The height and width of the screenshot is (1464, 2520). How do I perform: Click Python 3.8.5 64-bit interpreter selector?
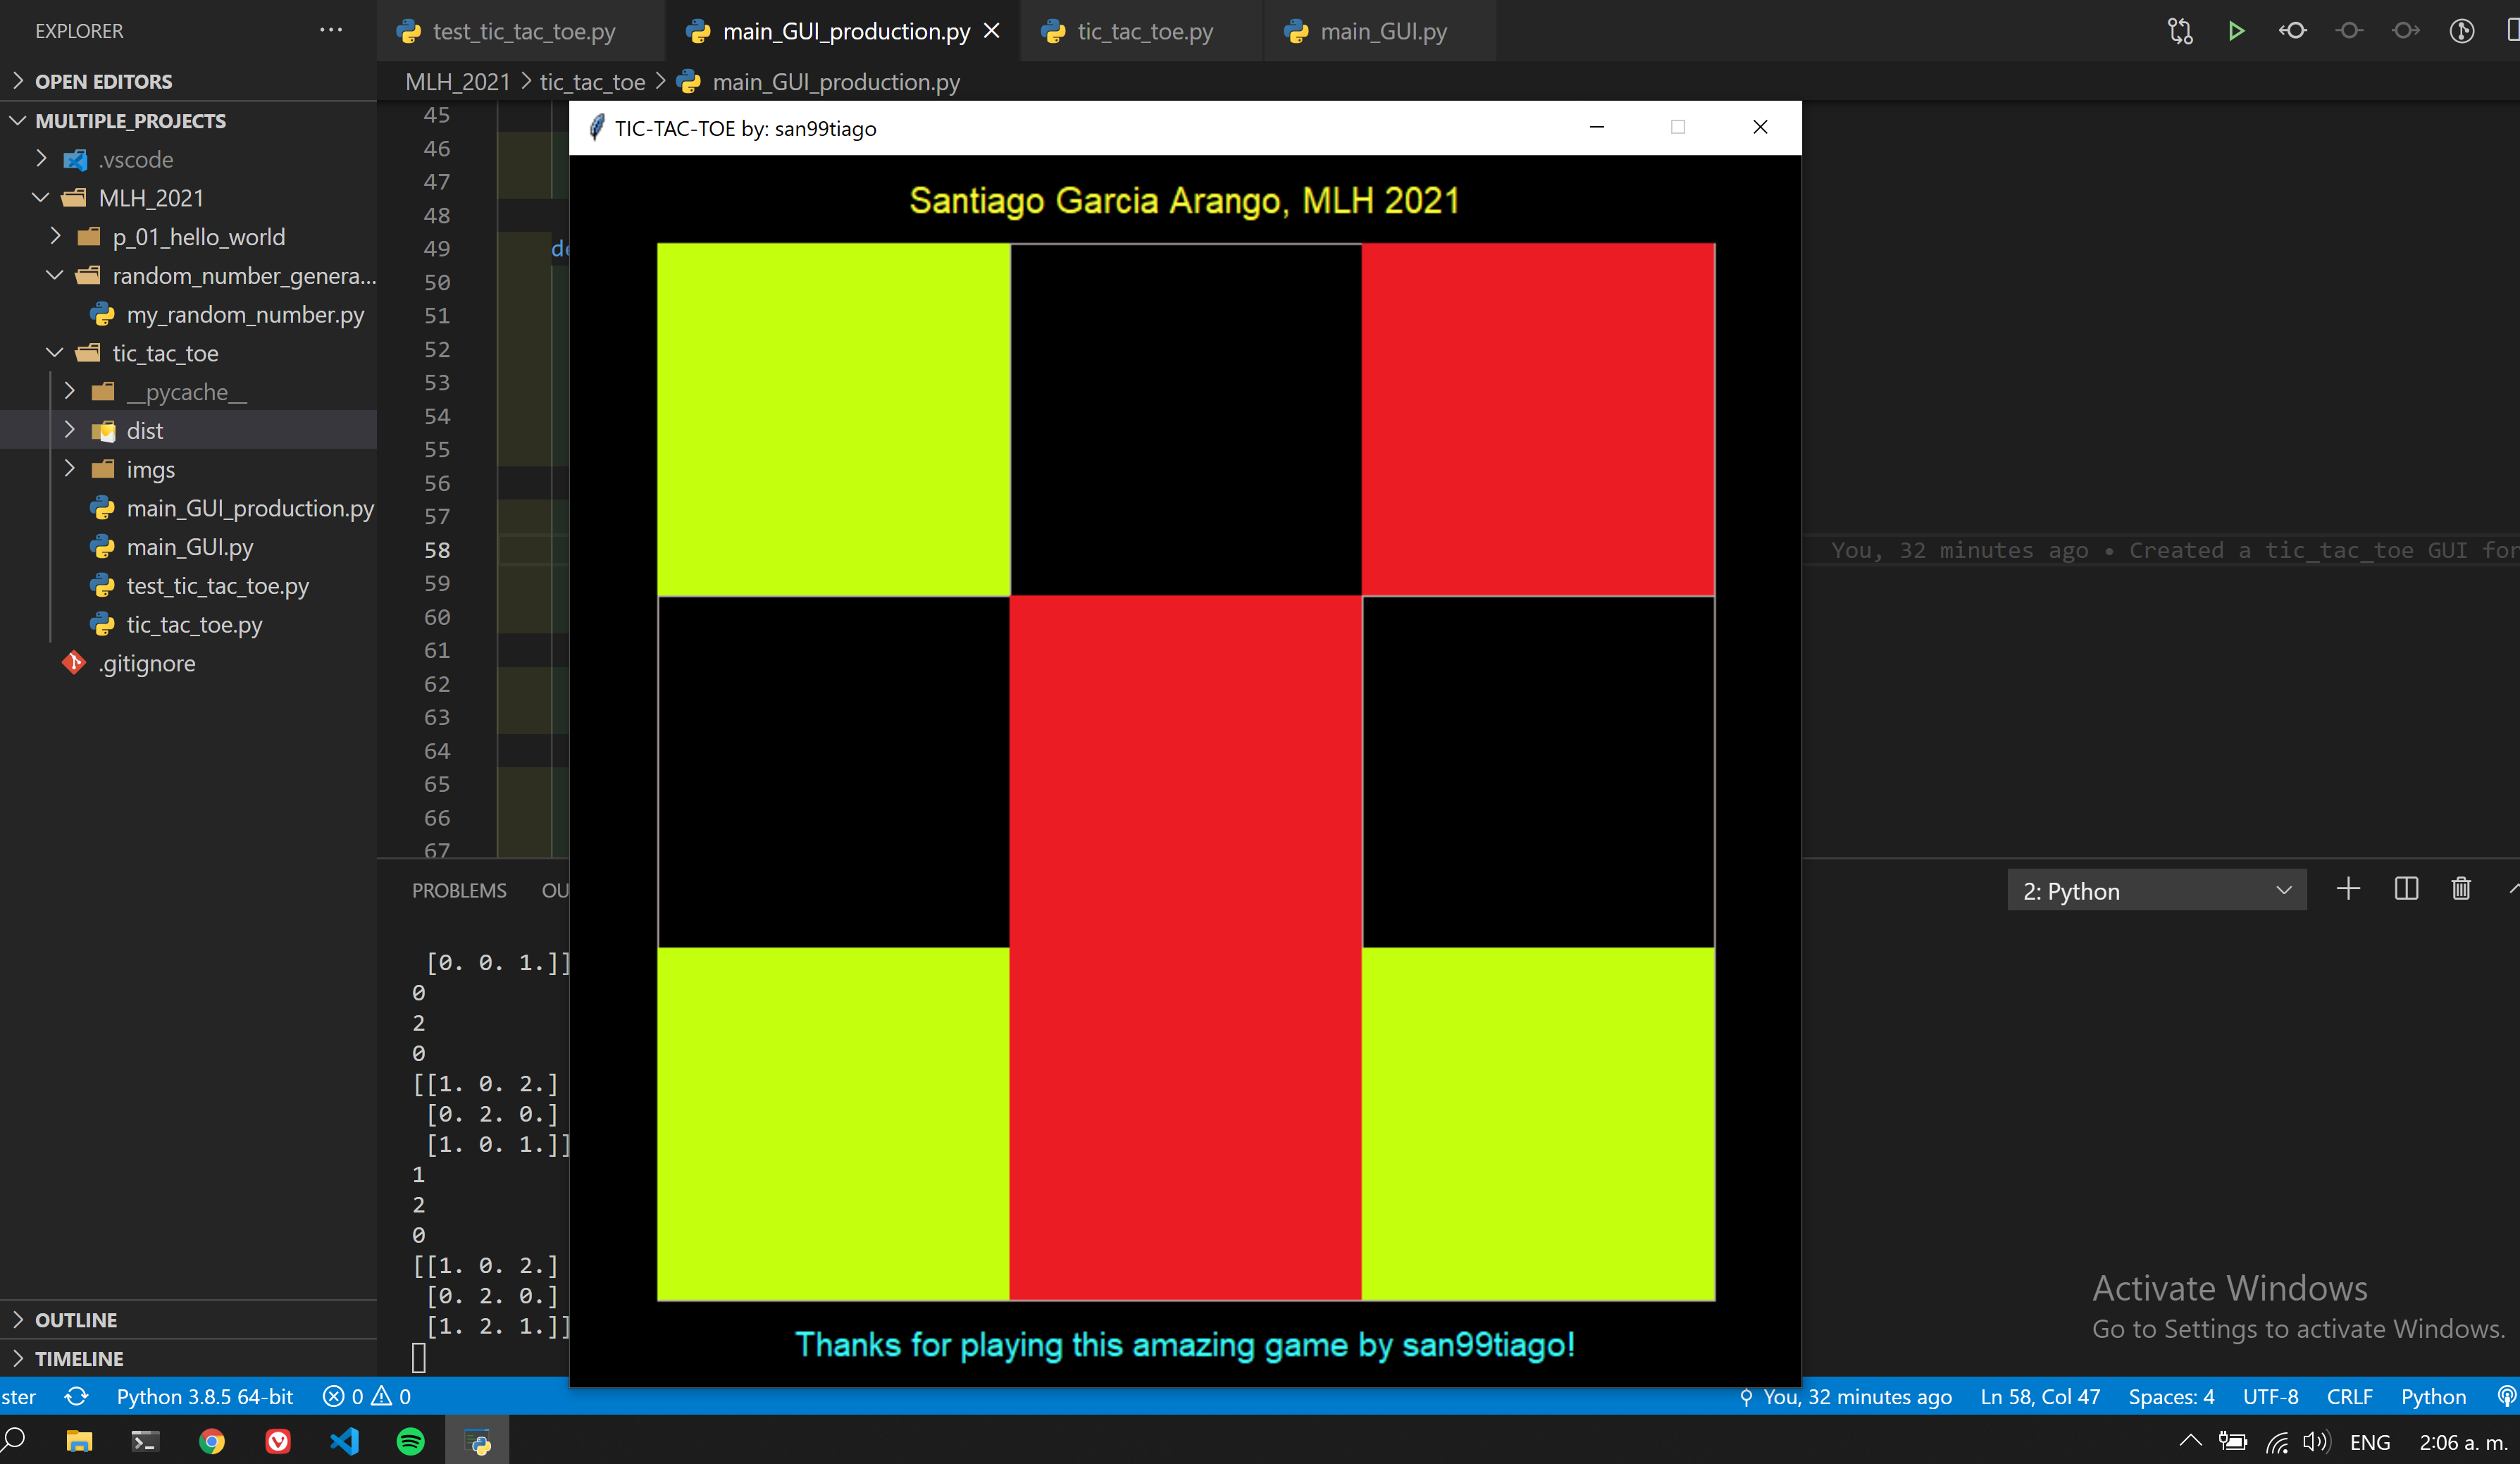[204, 1396]
